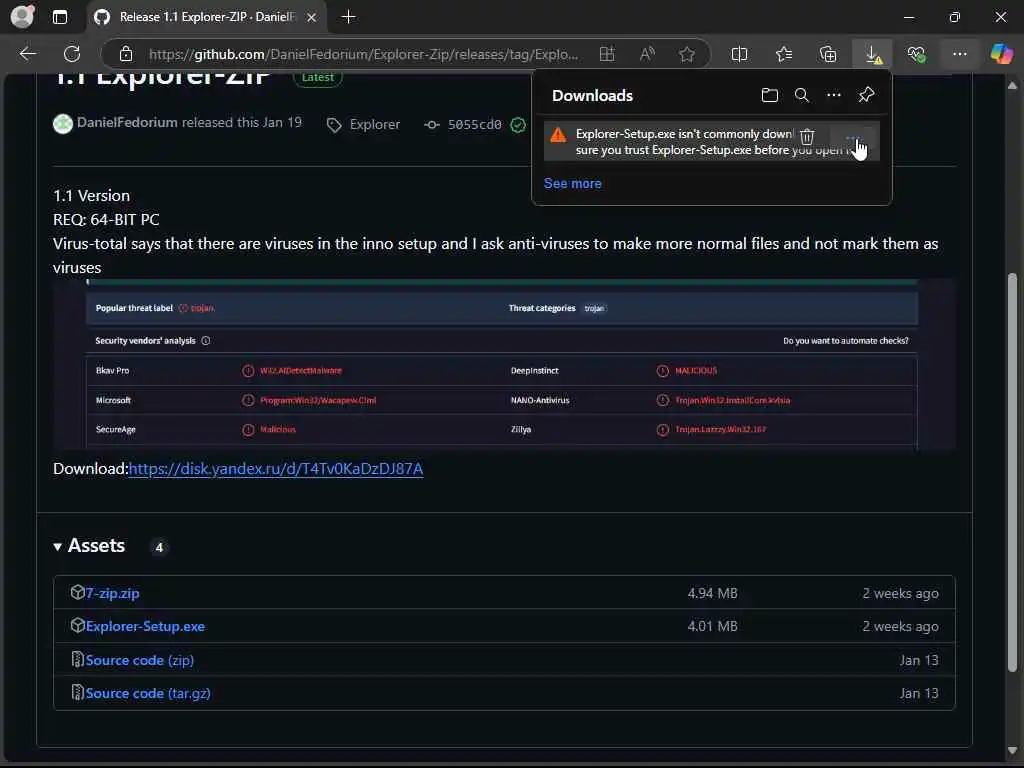Open Browser essentials heart icon
The image size is (1024, 768).
point(916,54)
